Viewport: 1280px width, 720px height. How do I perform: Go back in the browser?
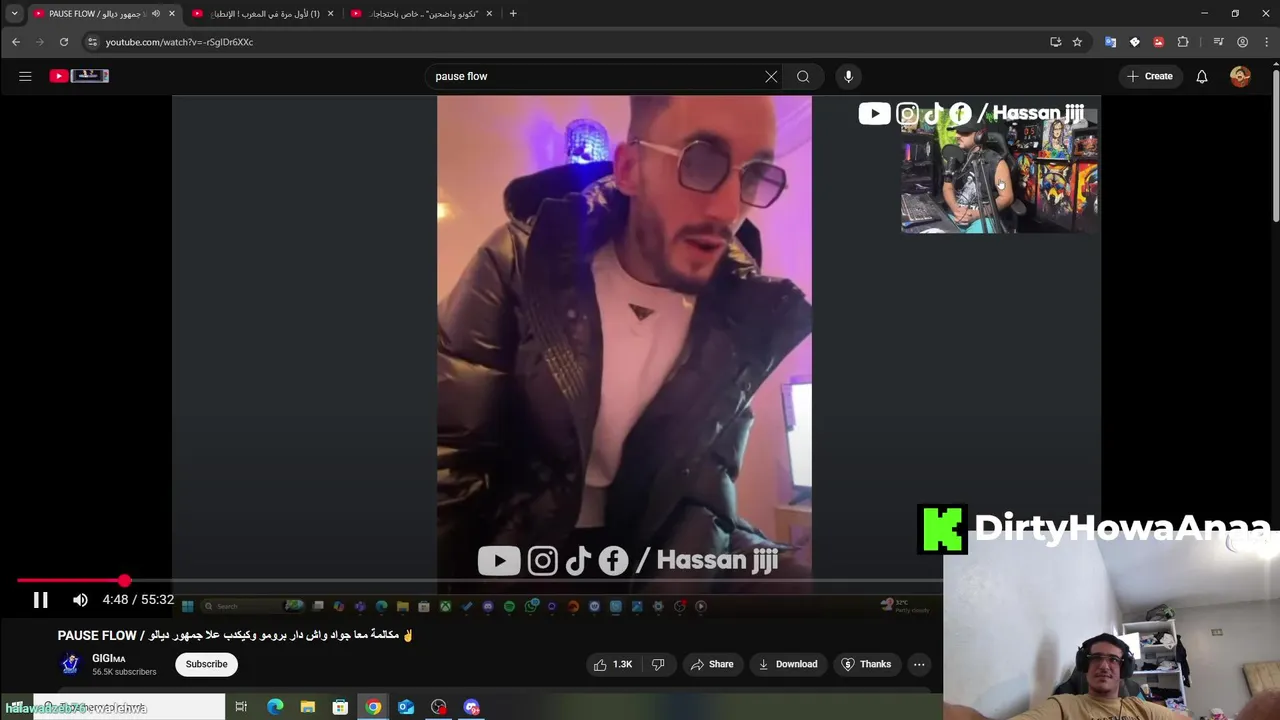click(16, 42)
